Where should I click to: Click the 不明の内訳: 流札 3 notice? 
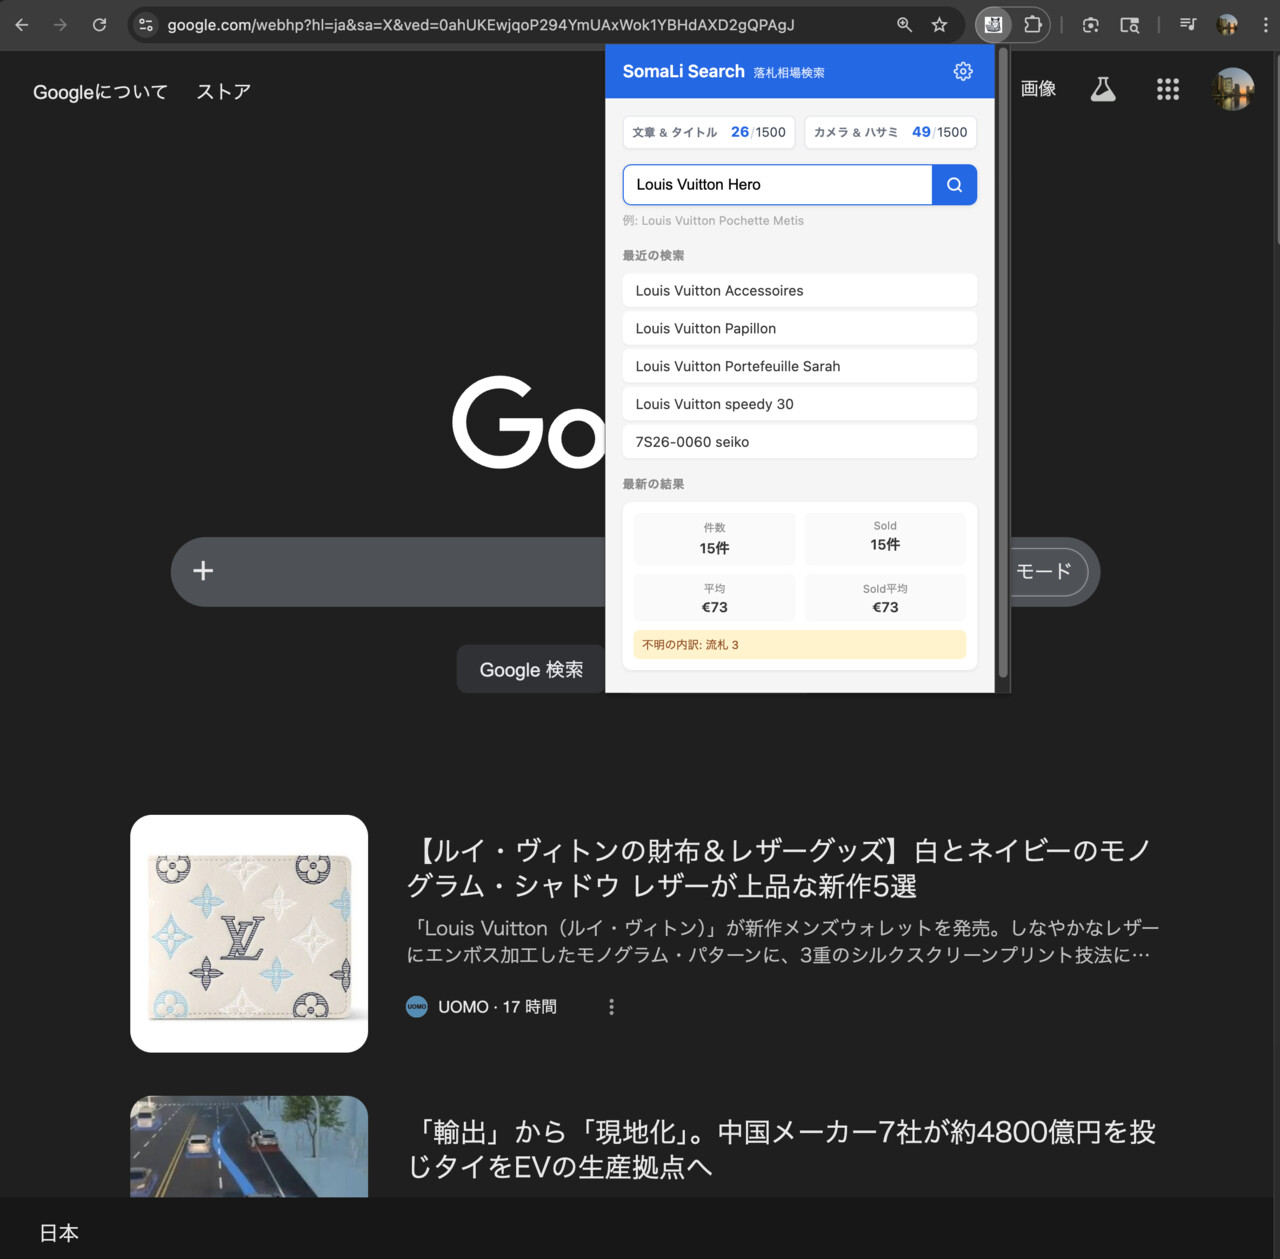tap(800, 645)
